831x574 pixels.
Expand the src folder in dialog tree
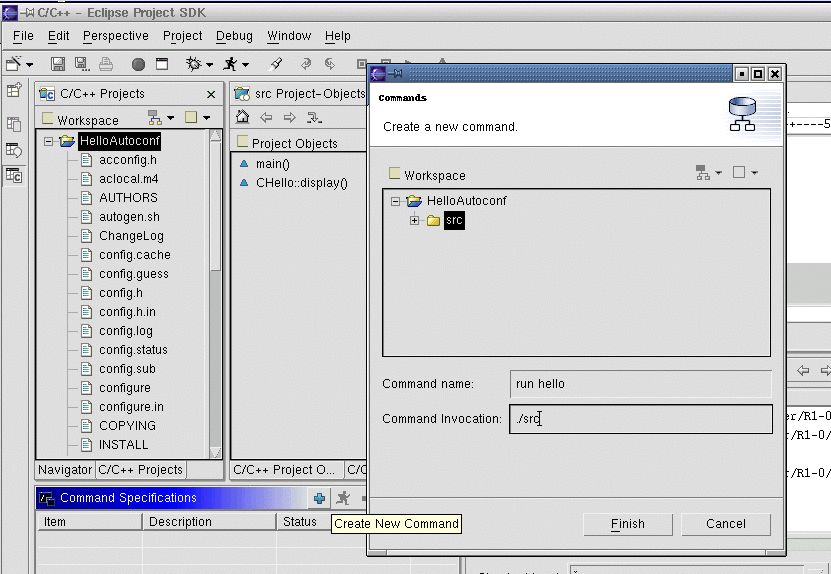414,220
